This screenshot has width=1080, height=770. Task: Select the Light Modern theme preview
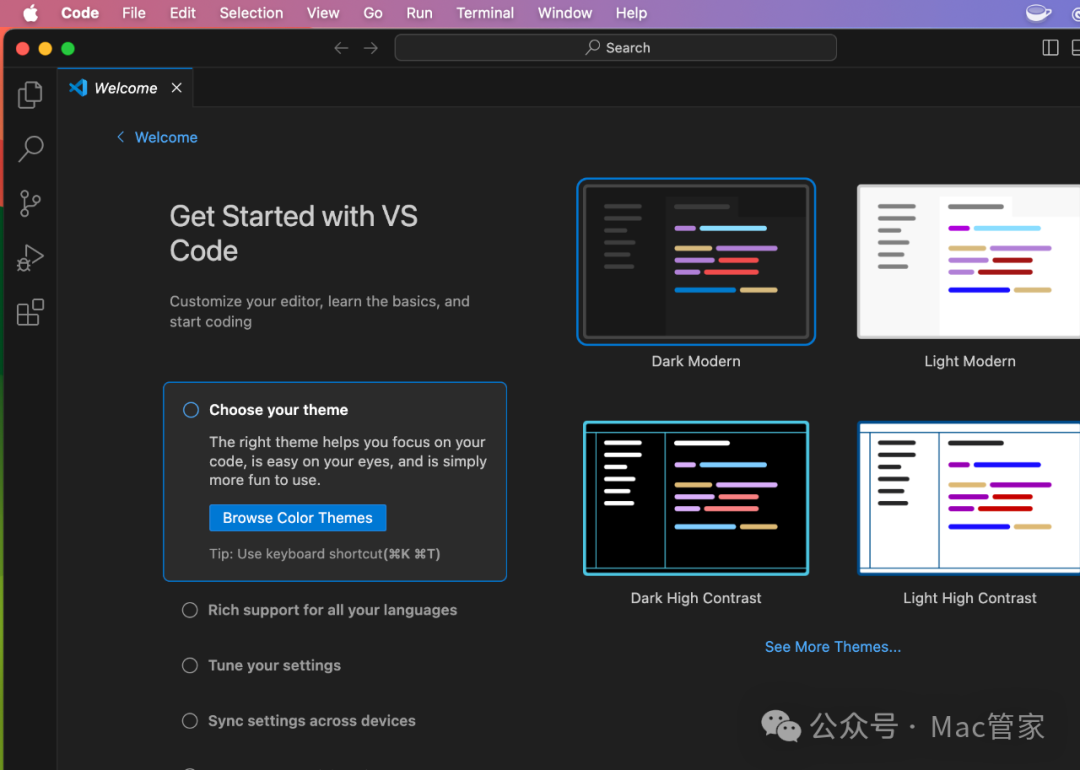[968, 262]
